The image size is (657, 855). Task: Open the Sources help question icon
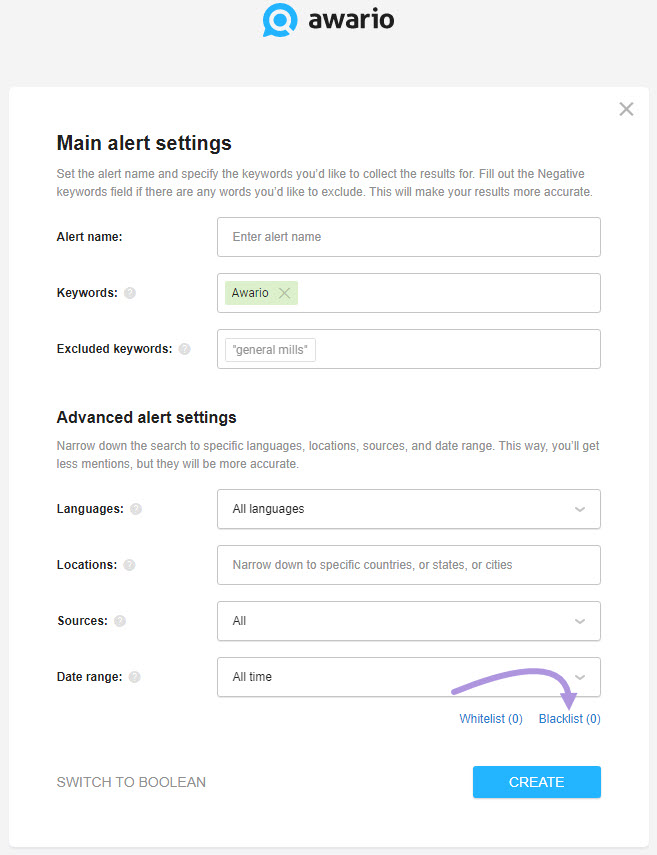120,621
